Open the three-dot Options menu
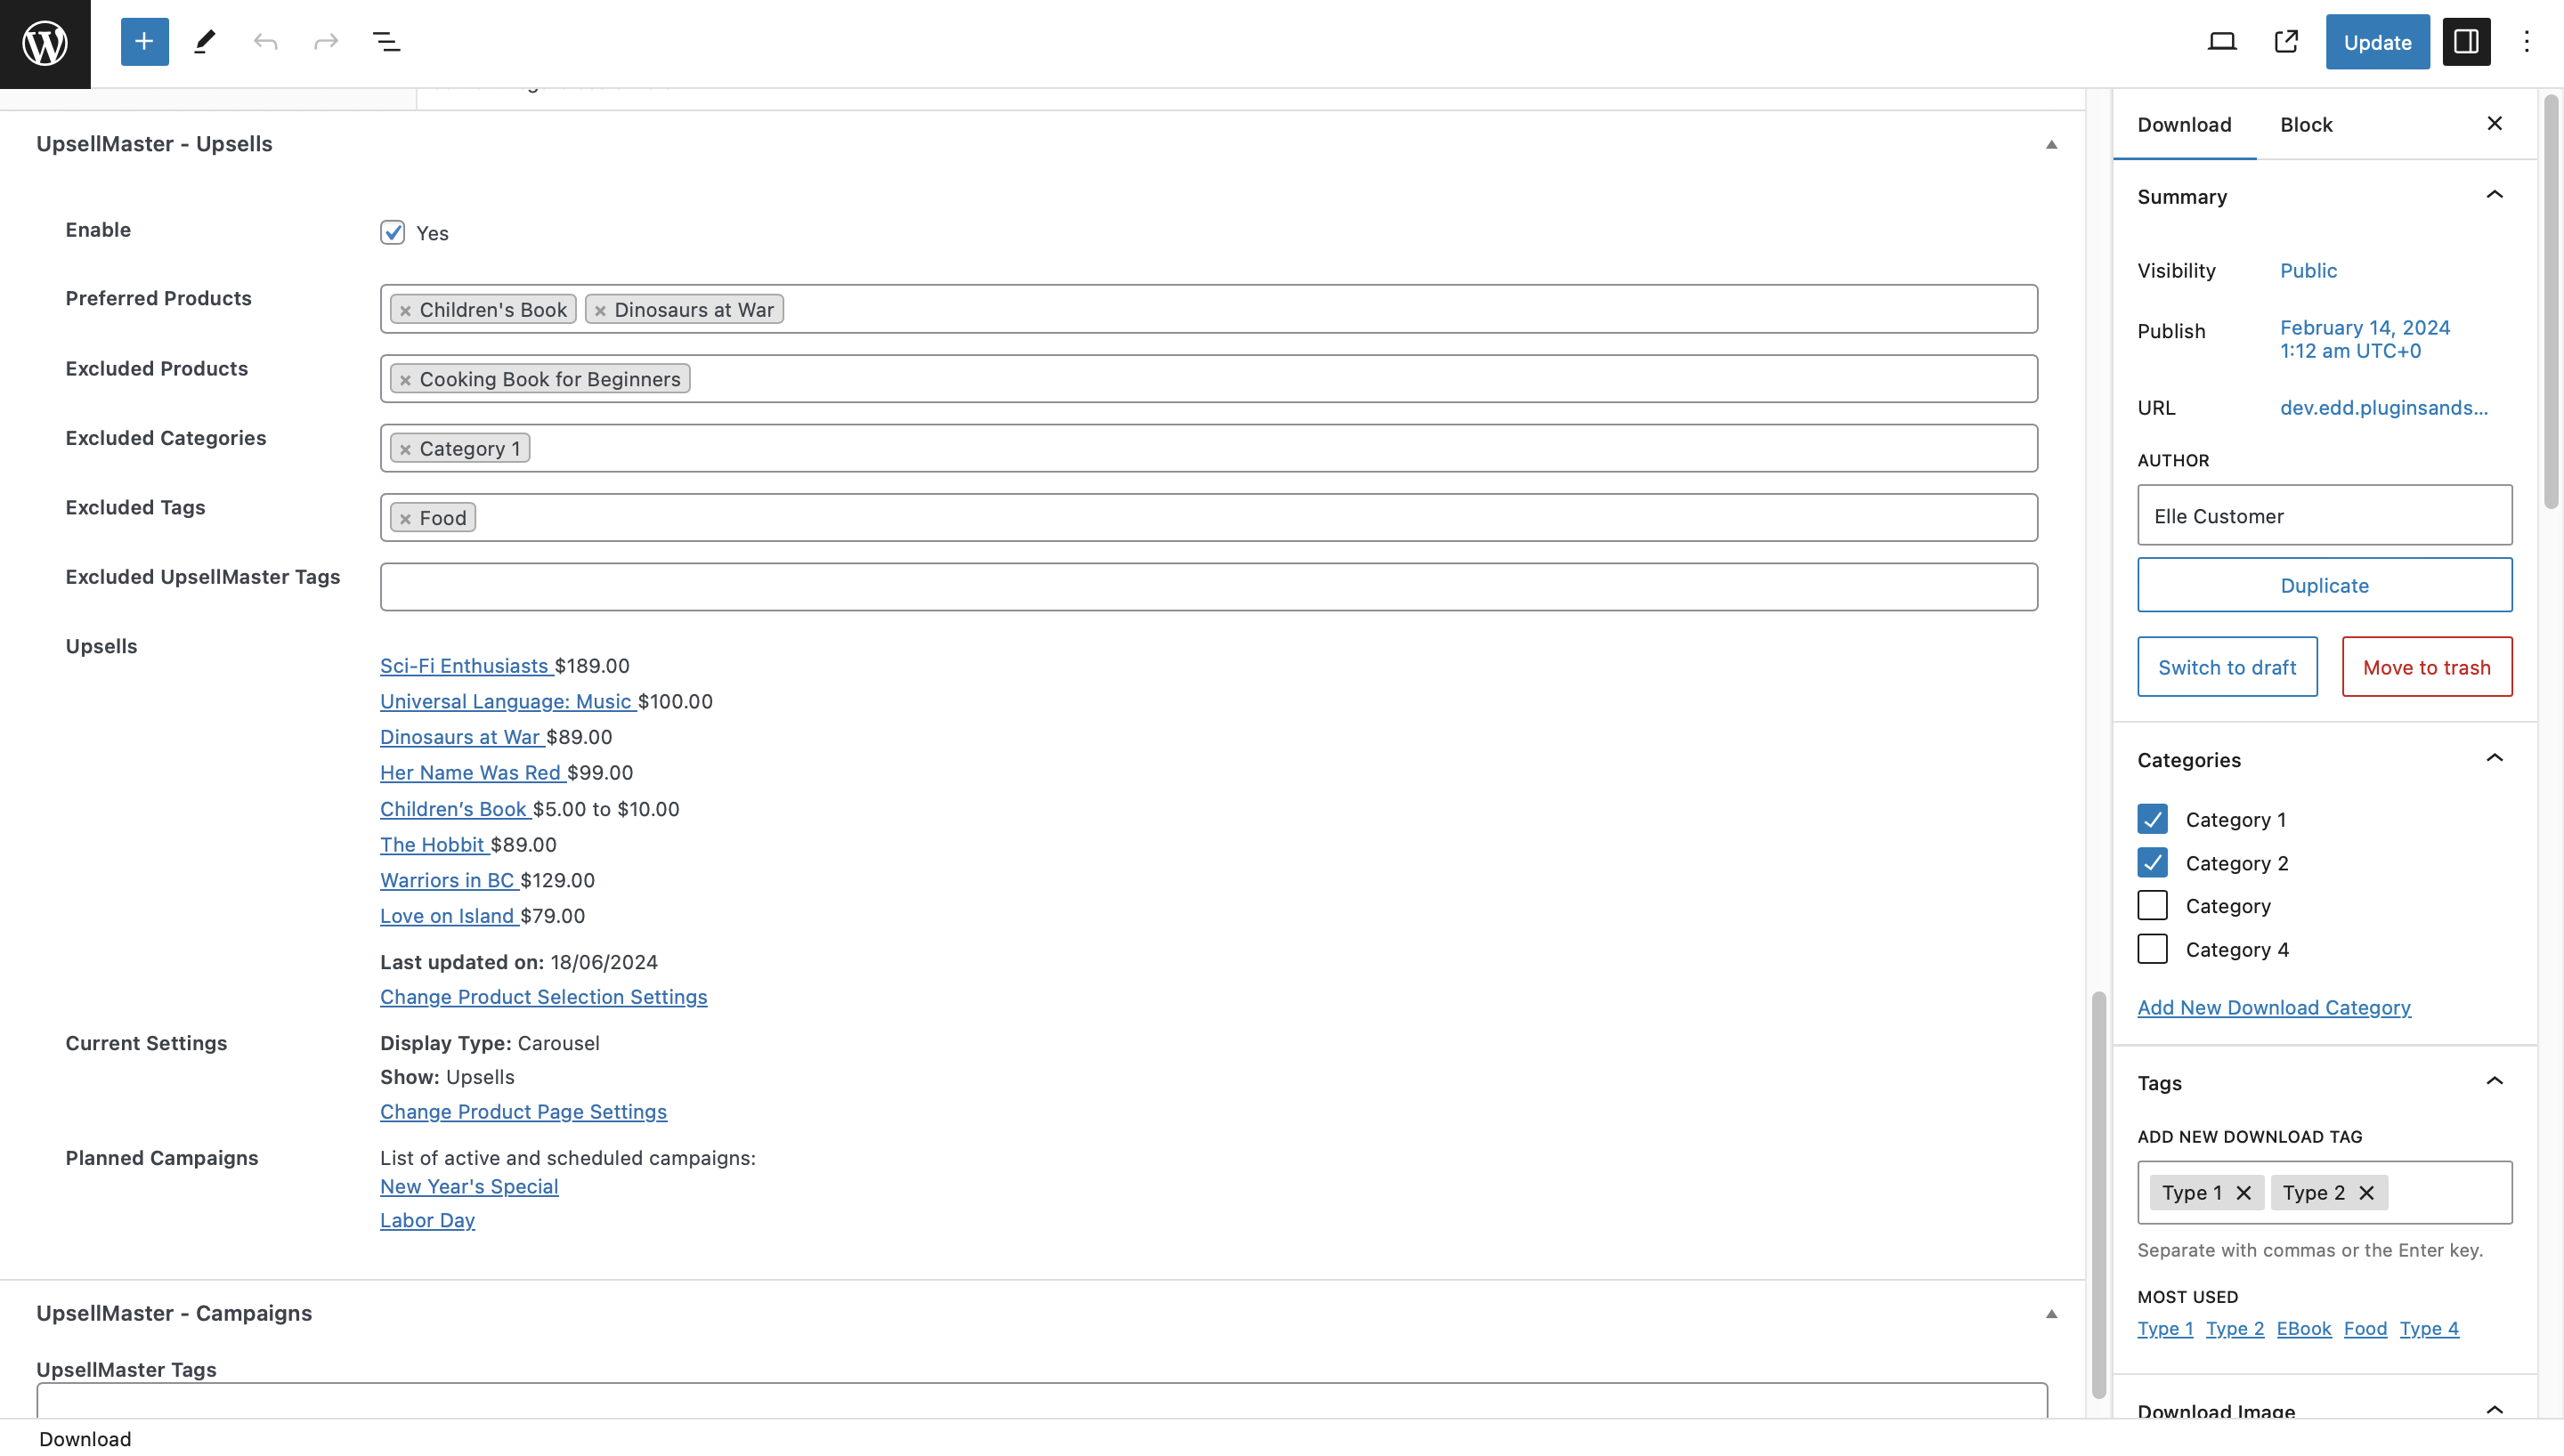Viewport: 2564px width, 1456px height. click(x=2526, y=42)
